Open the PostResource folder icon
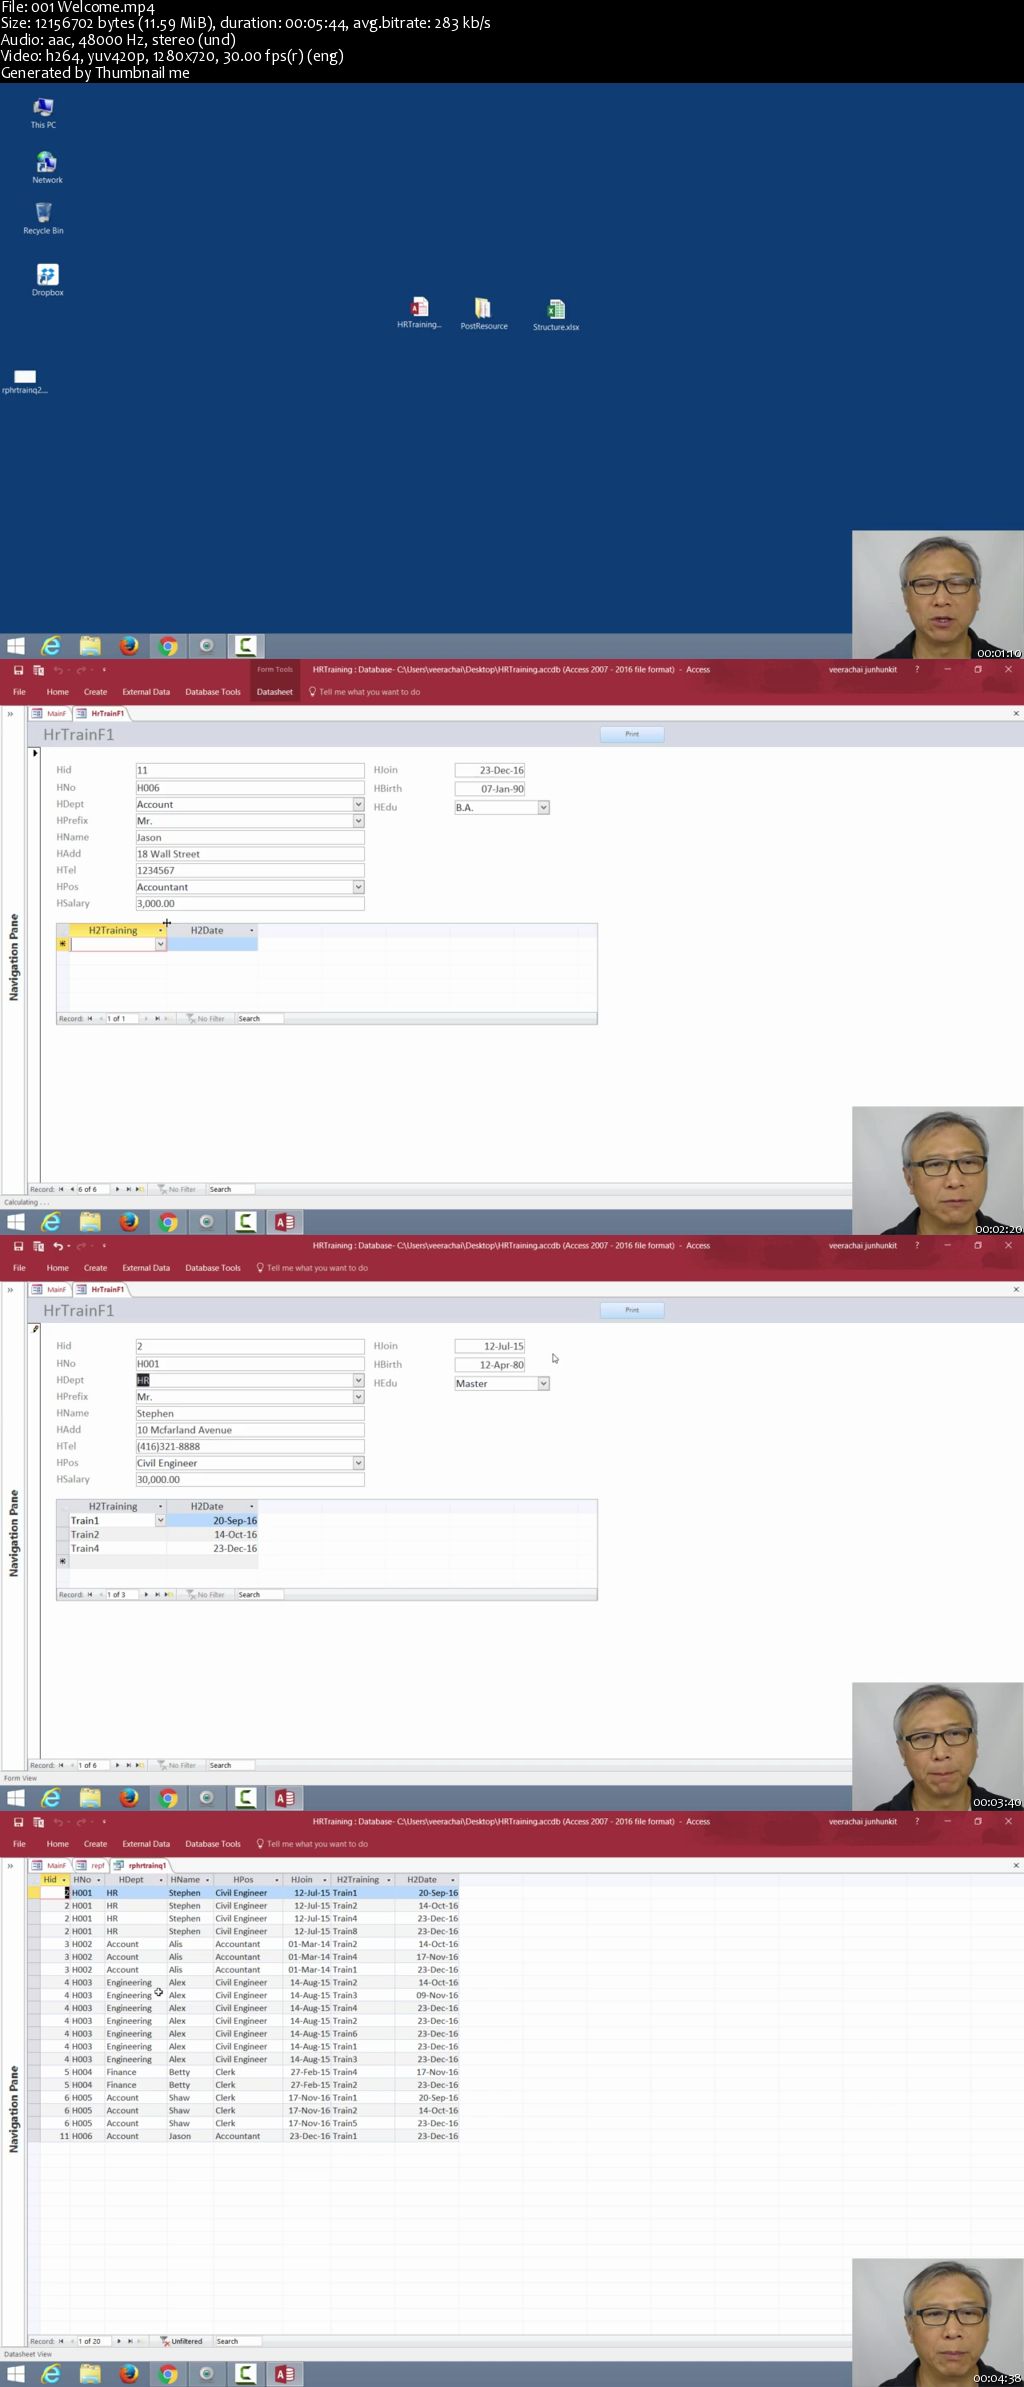Viewport: 1024px width, 2387px height. pos(484,314)
